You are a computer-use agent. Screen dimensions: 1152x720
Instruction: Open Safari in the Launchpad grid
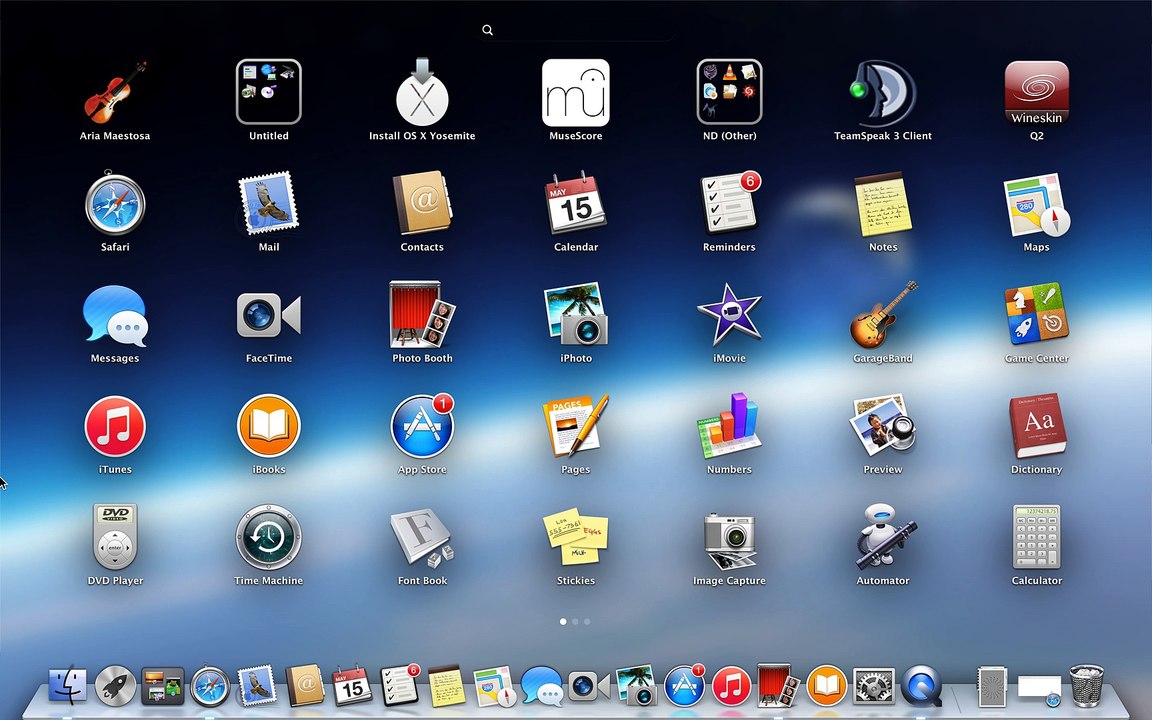pos(115,204)
